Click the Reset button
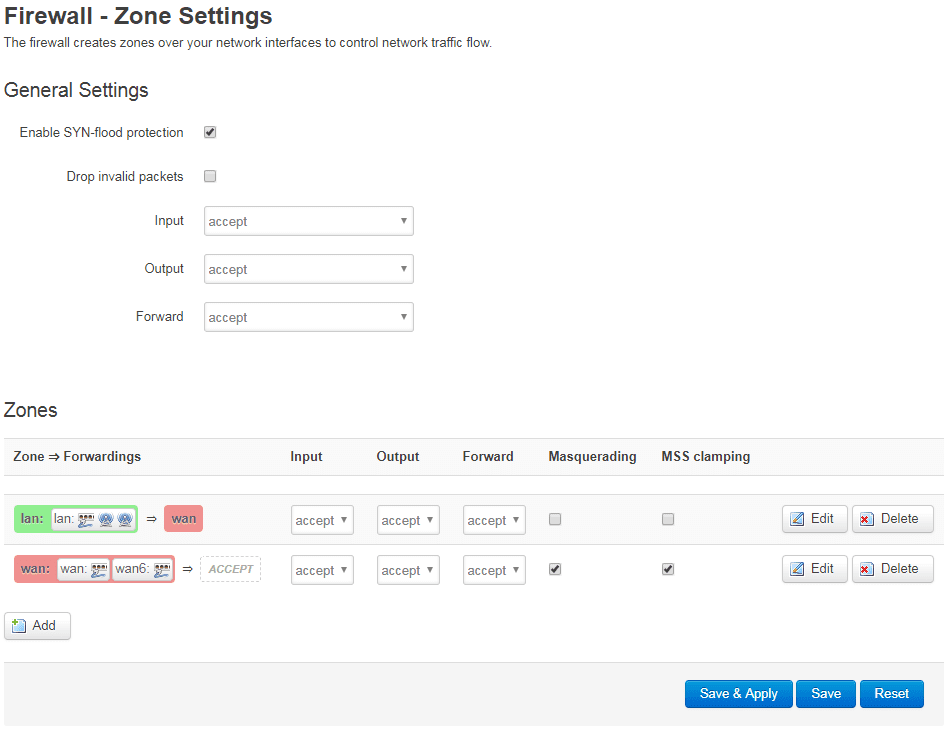The width and height of the screenshot is (949, 732). click(892, 694)
